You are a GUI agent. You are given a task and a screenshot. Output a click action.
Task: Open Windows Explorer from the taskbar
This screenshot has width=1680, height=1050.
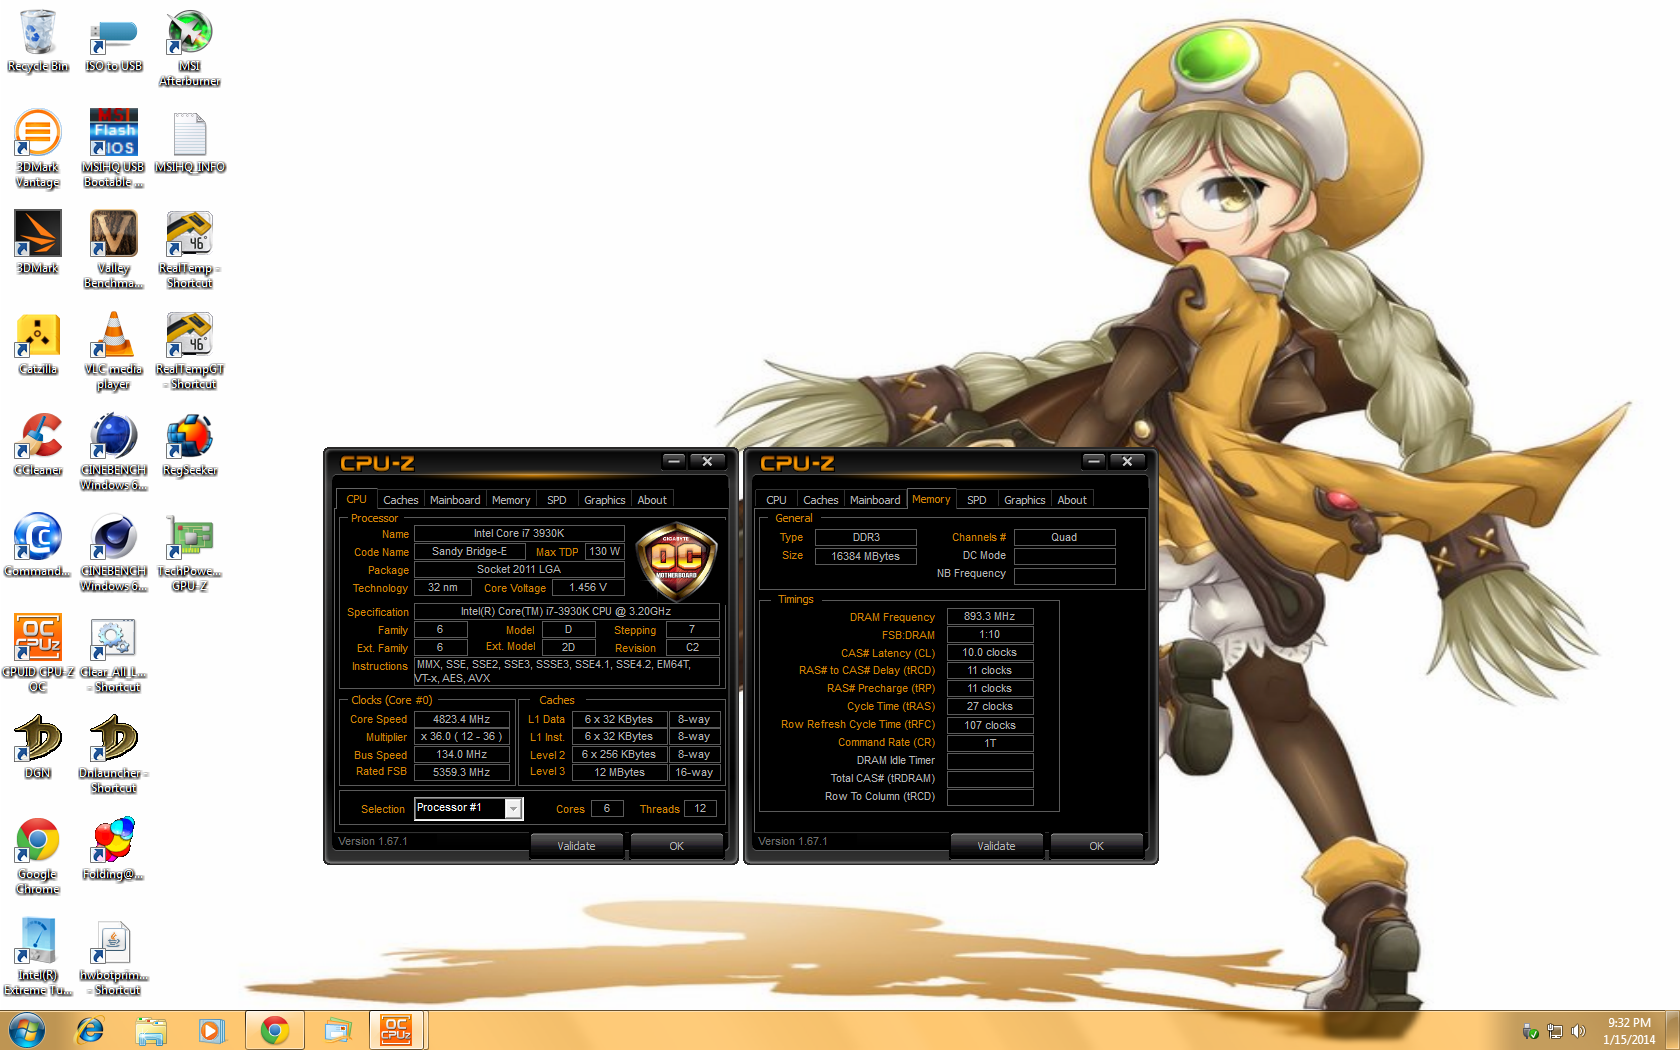click(150, 1030)
